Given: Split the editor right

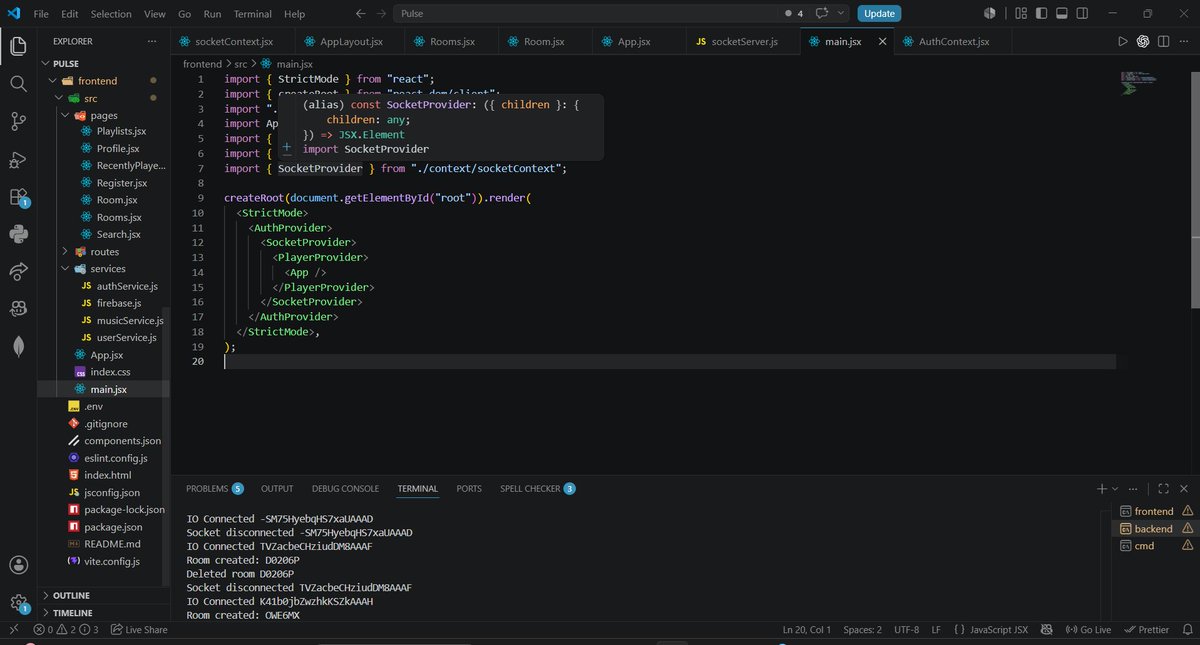Looking at the screenshot, I should click(1164, 41).
